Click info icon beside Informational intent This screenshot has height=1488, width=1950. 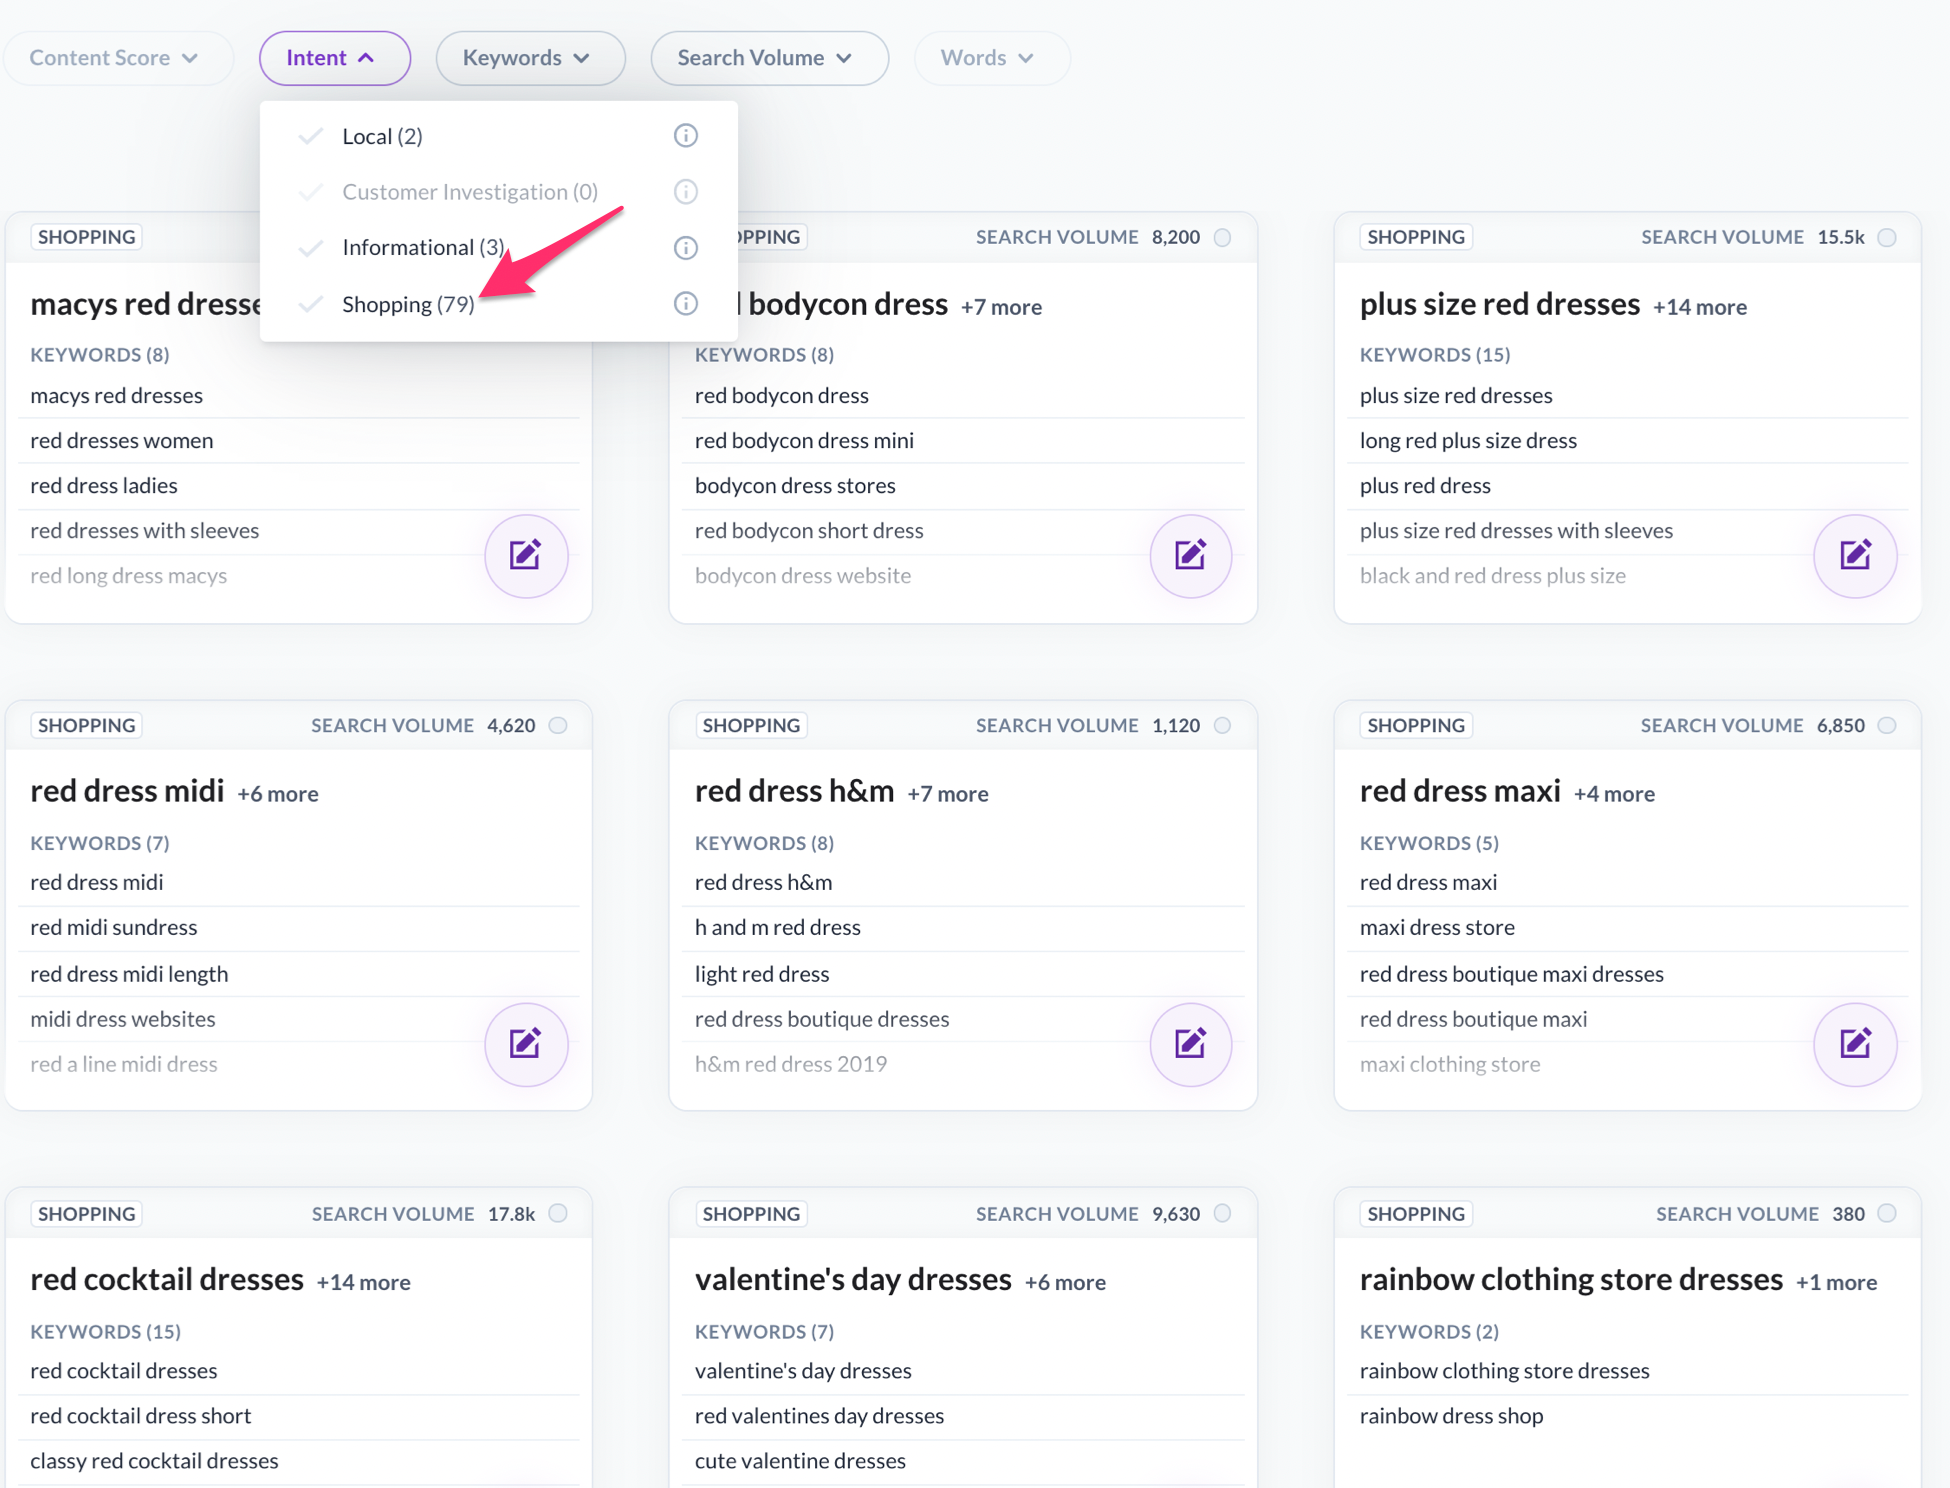pyautogui.click(x=685, y=247)
